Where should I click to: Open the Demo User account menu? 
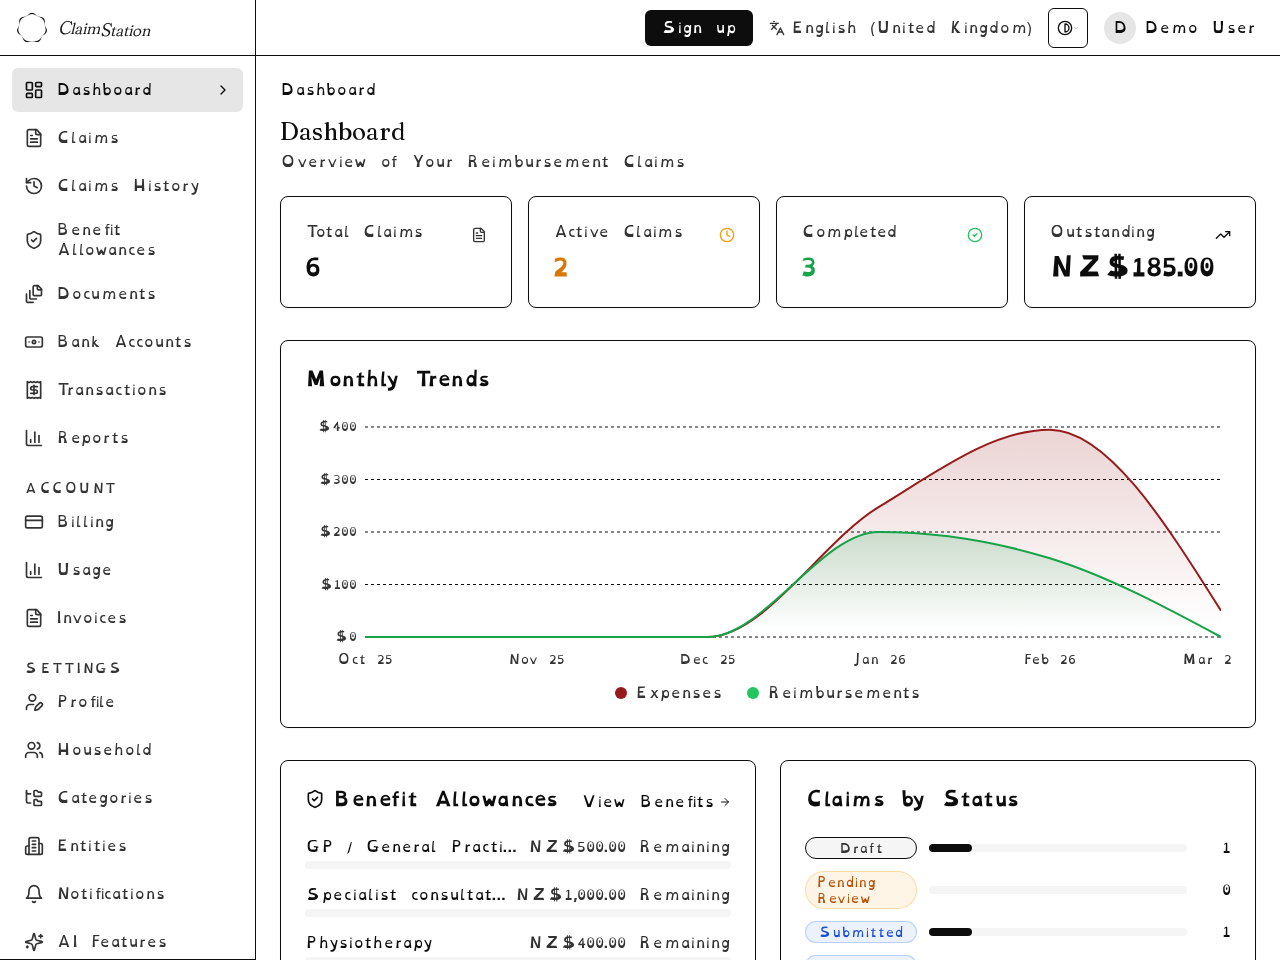tap(1180, 28)
